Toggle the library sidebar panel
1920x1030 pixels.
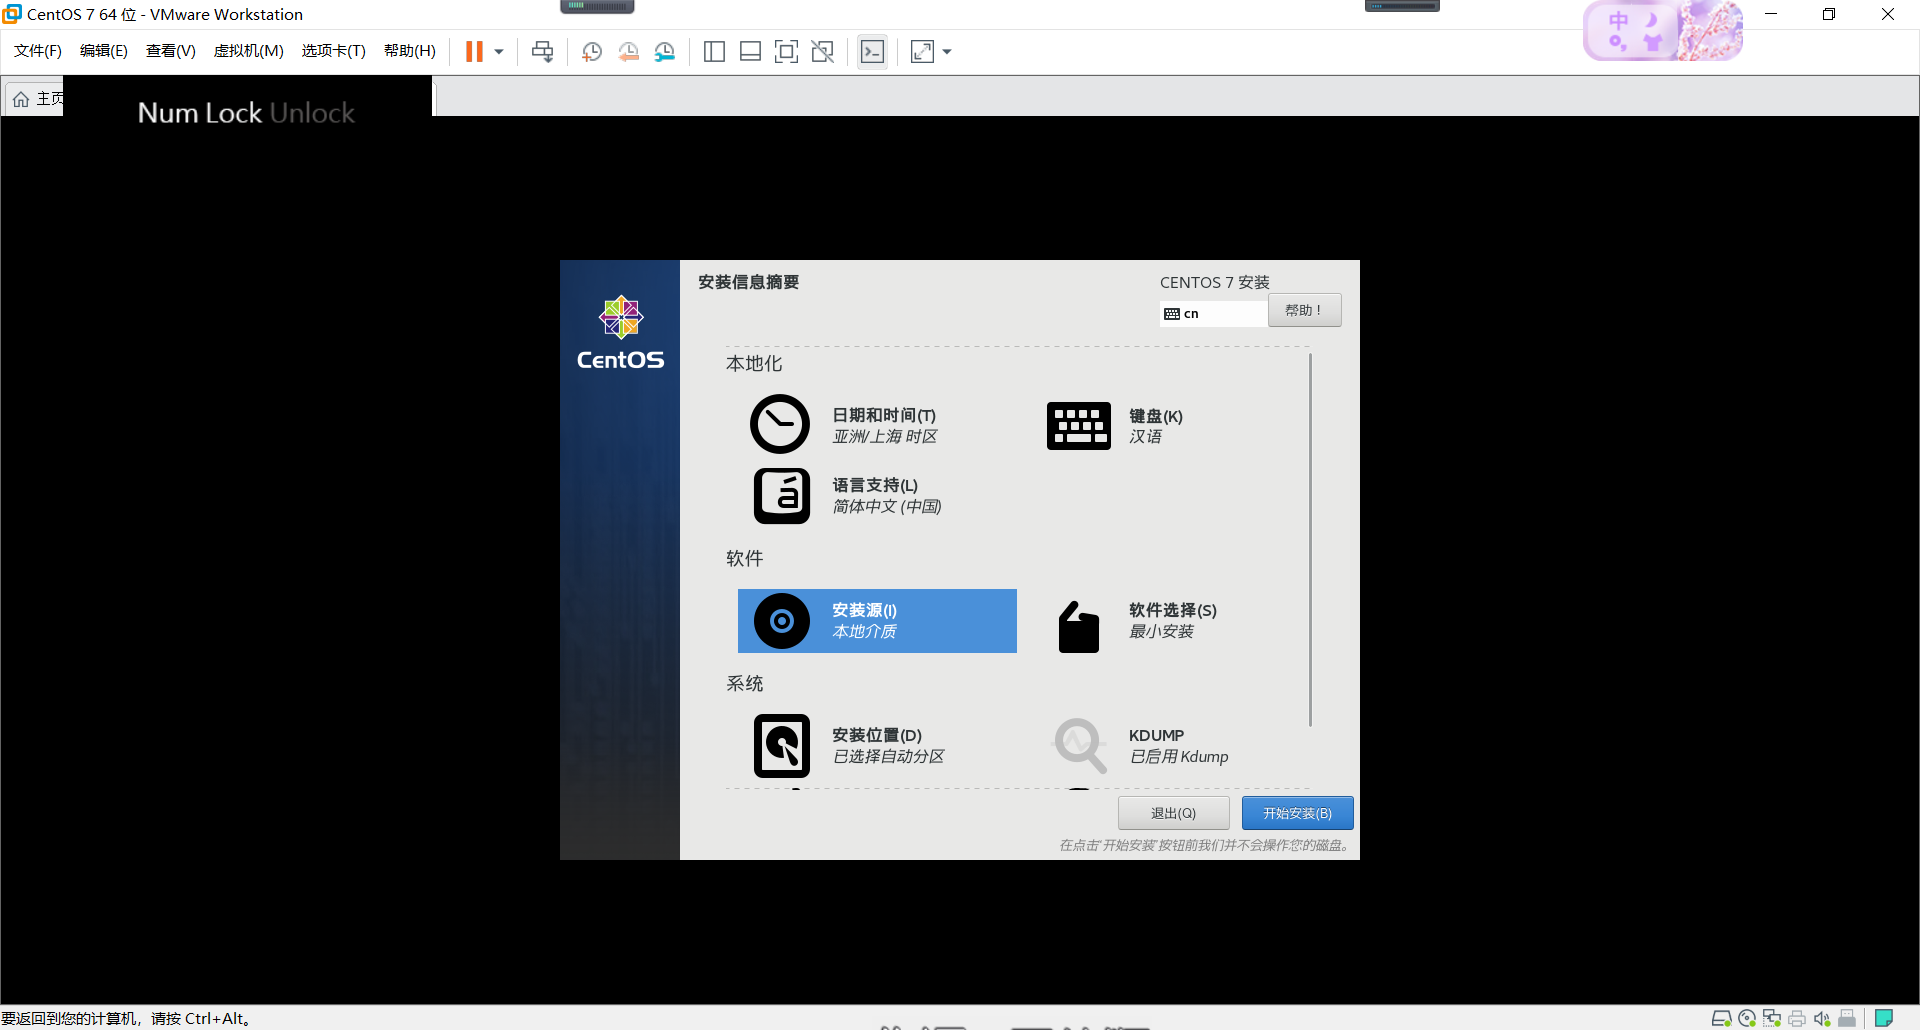(x=714, y=52)
